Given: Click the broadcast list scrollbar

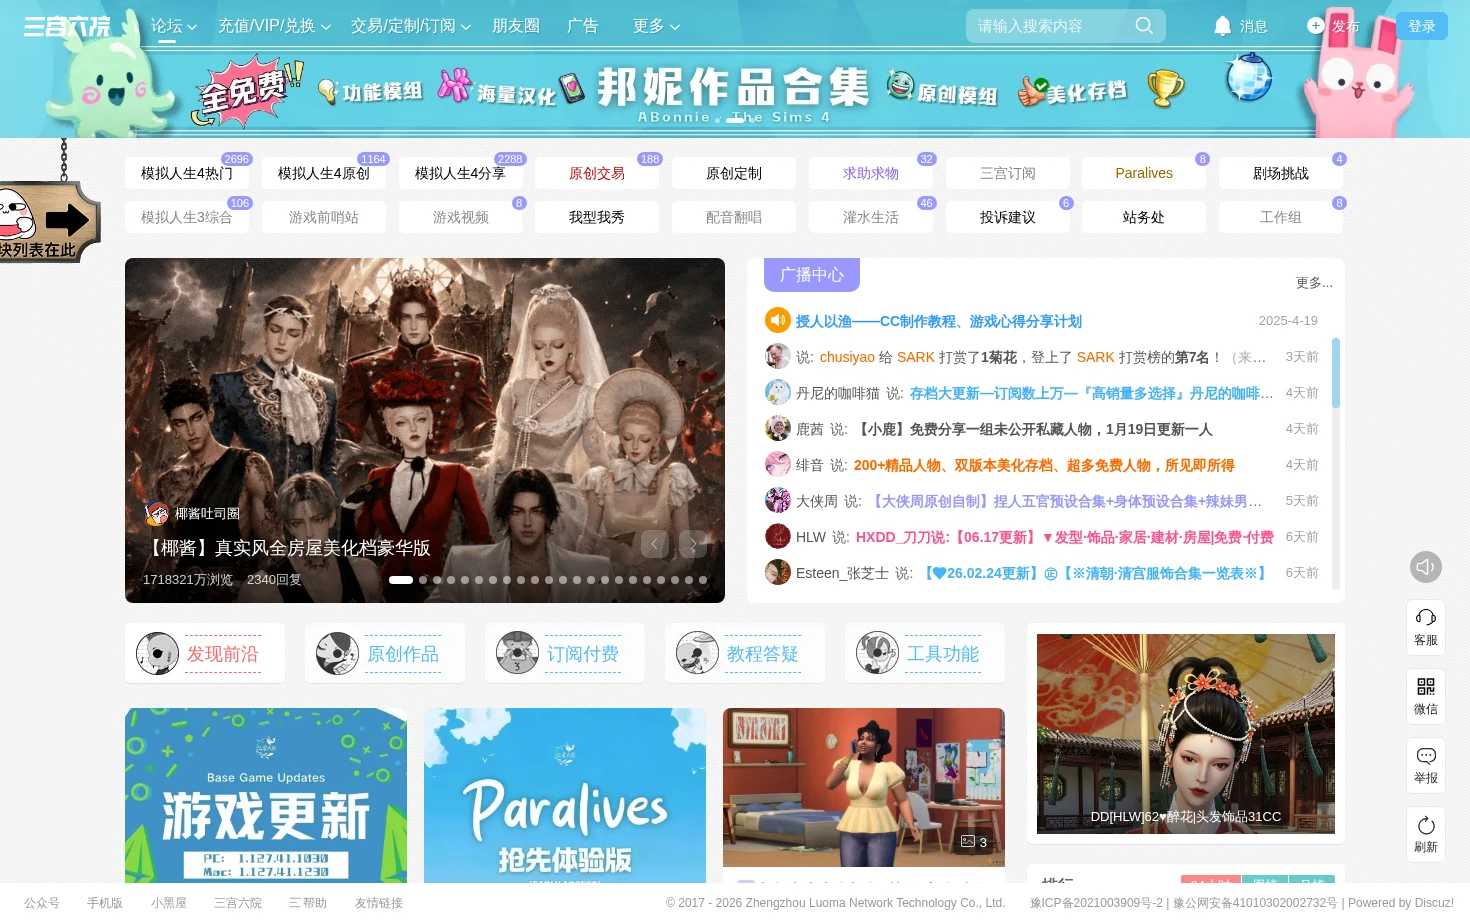Looking at the screenshot, I should point(1336,373).
